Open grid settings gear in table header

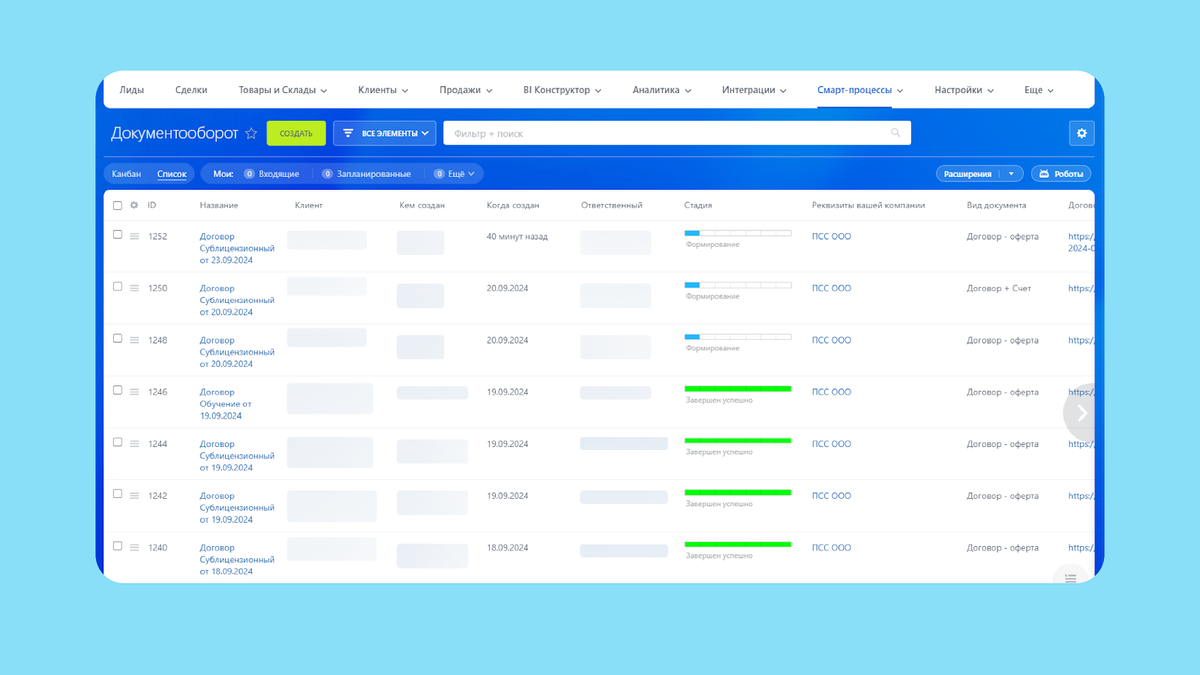pos(134,205)
